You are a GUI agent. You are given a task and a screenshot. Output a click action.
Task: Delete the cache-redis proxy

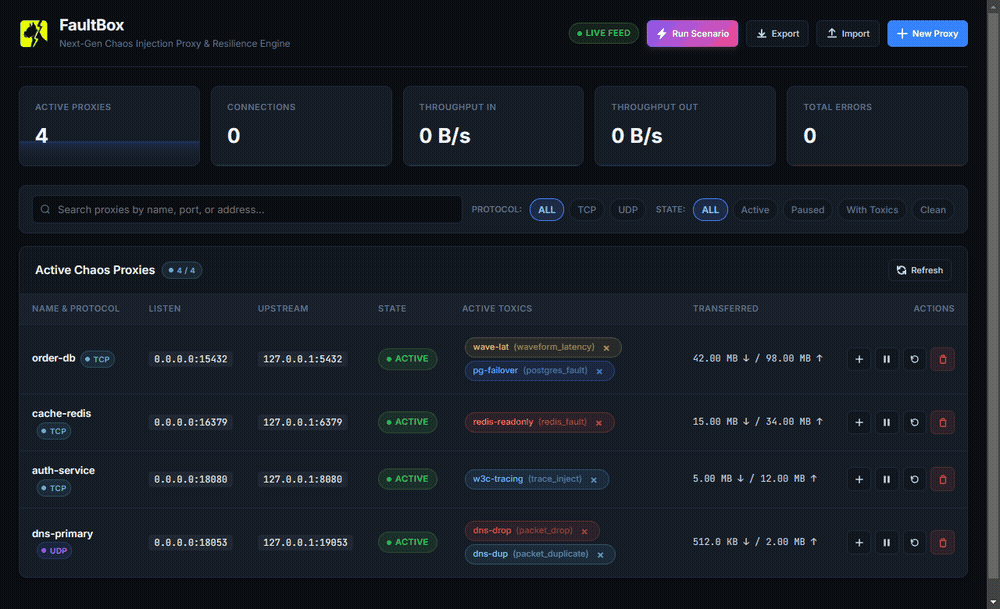[x=943, y=422]
